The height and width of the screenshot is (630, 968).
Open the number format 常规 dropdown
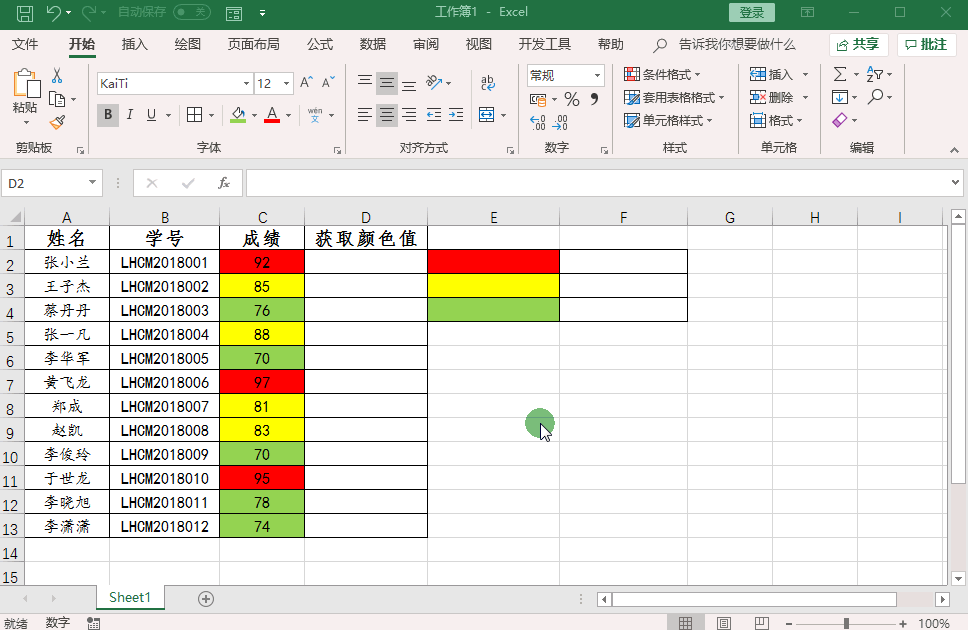click(x=597, y=75)
